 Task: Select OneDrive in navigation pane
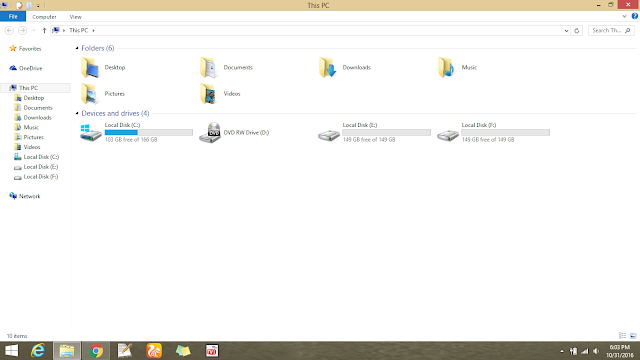26,68
